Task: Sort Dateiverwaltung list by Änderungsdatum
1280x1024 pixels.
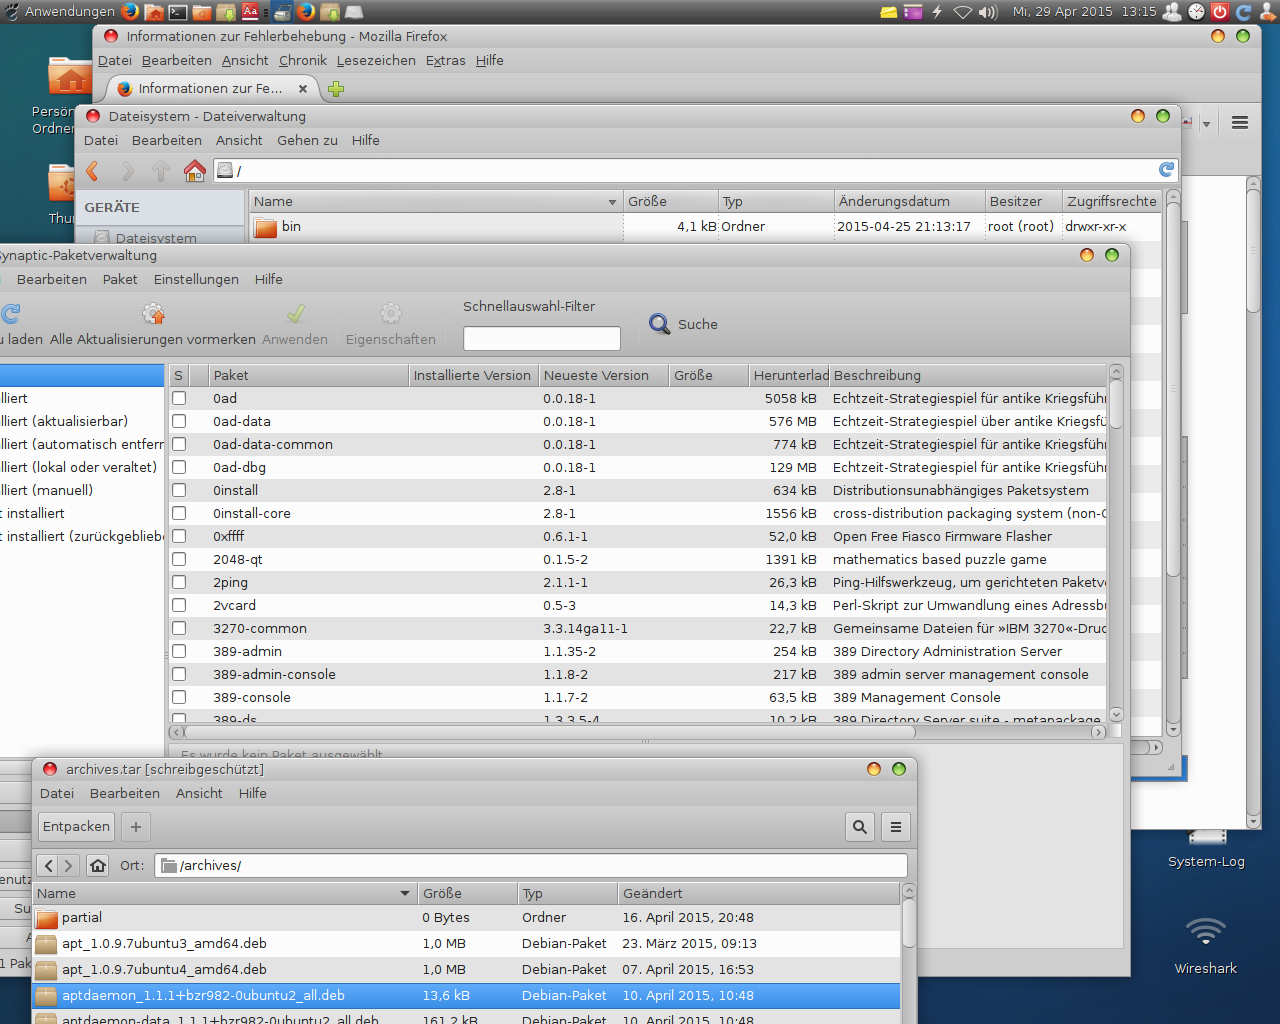Action: click(x=909, y=201)
